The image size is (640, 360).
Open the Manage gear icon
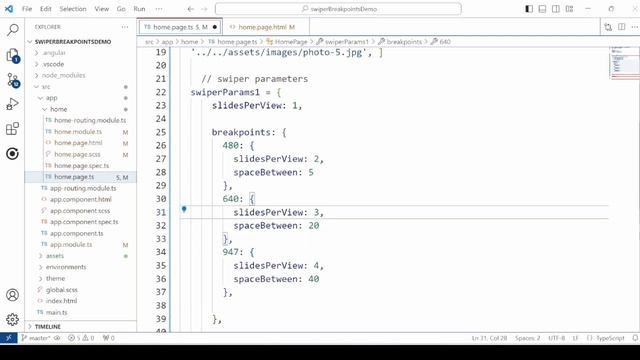click(x=12, y=319)
